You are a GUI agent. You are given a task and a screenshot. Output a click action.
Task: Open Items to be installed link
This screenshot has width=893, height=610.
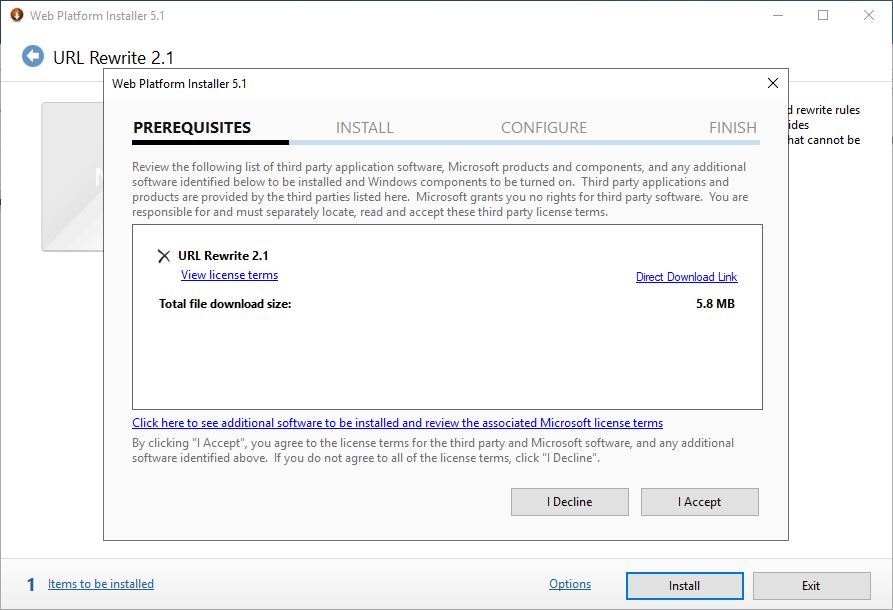point(101,584)
